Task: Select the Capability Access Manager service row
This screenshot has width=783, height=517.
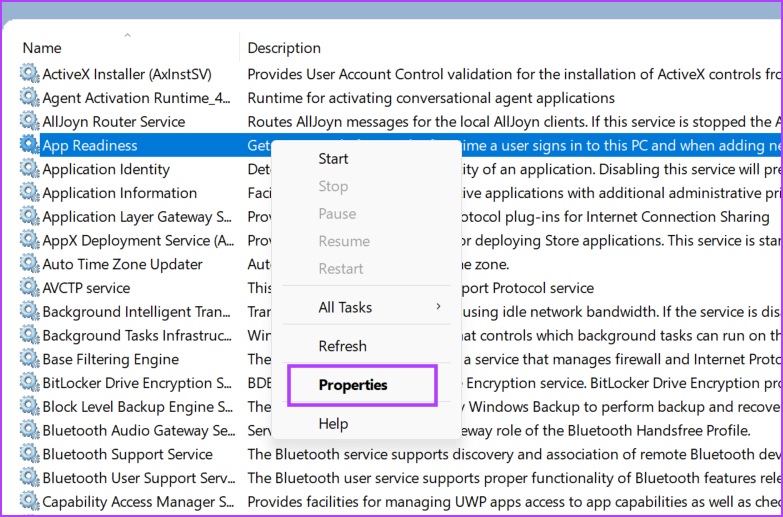Action: pyautogui.click(x=138, y=502)
